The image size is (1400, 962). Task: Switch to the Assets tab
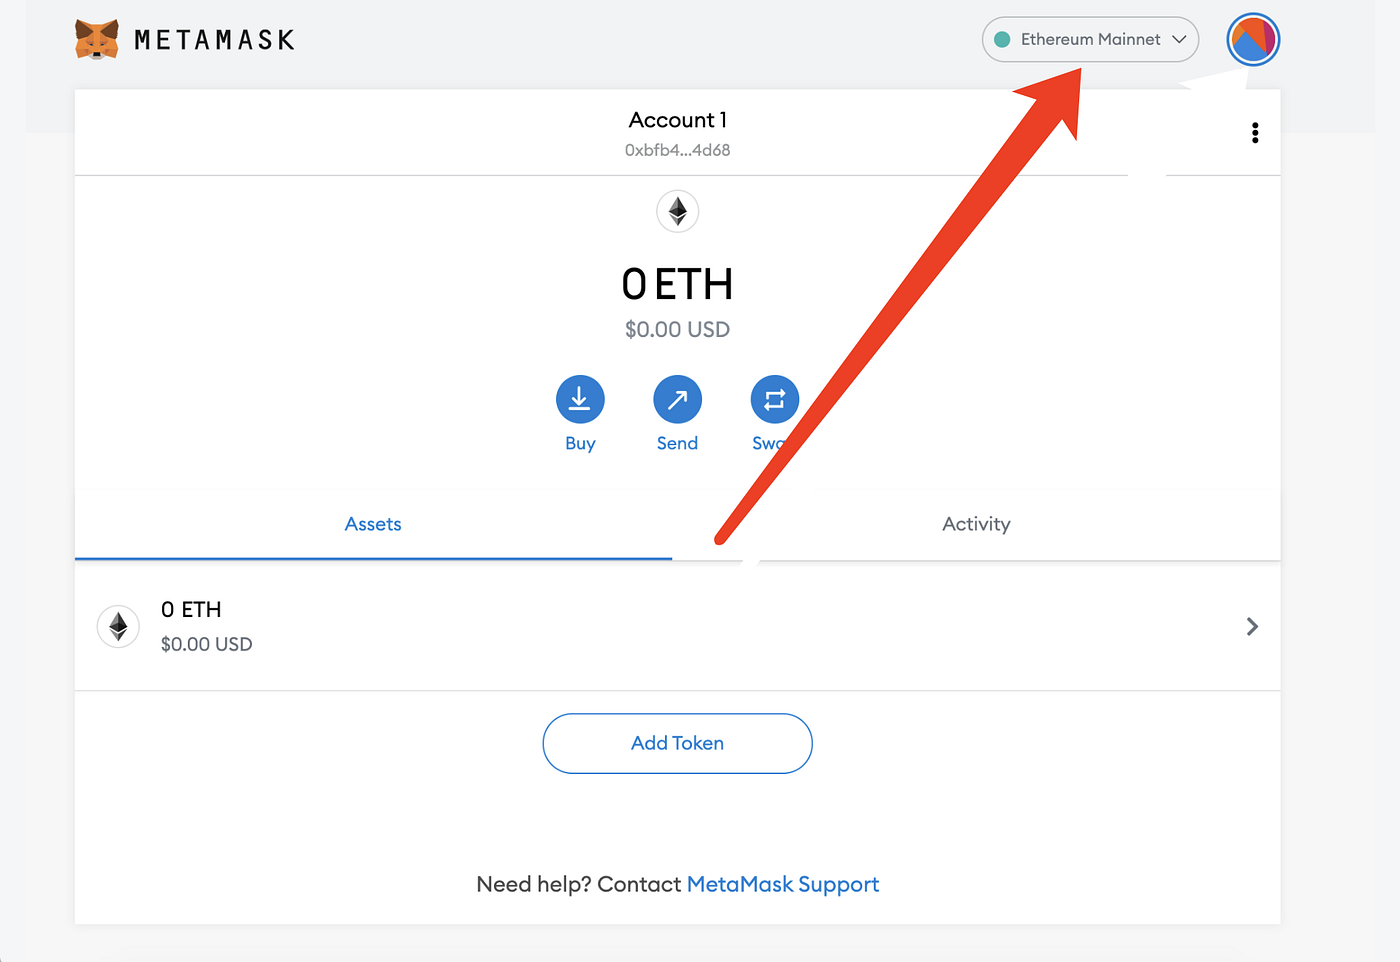[373, 524]
